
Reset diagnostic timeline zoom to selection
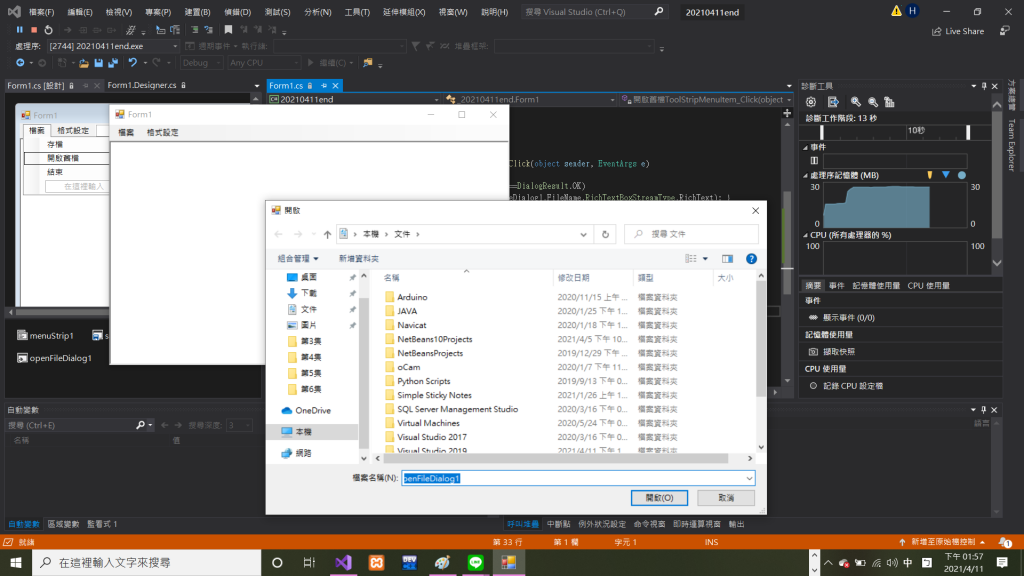[x=889, y=102]
